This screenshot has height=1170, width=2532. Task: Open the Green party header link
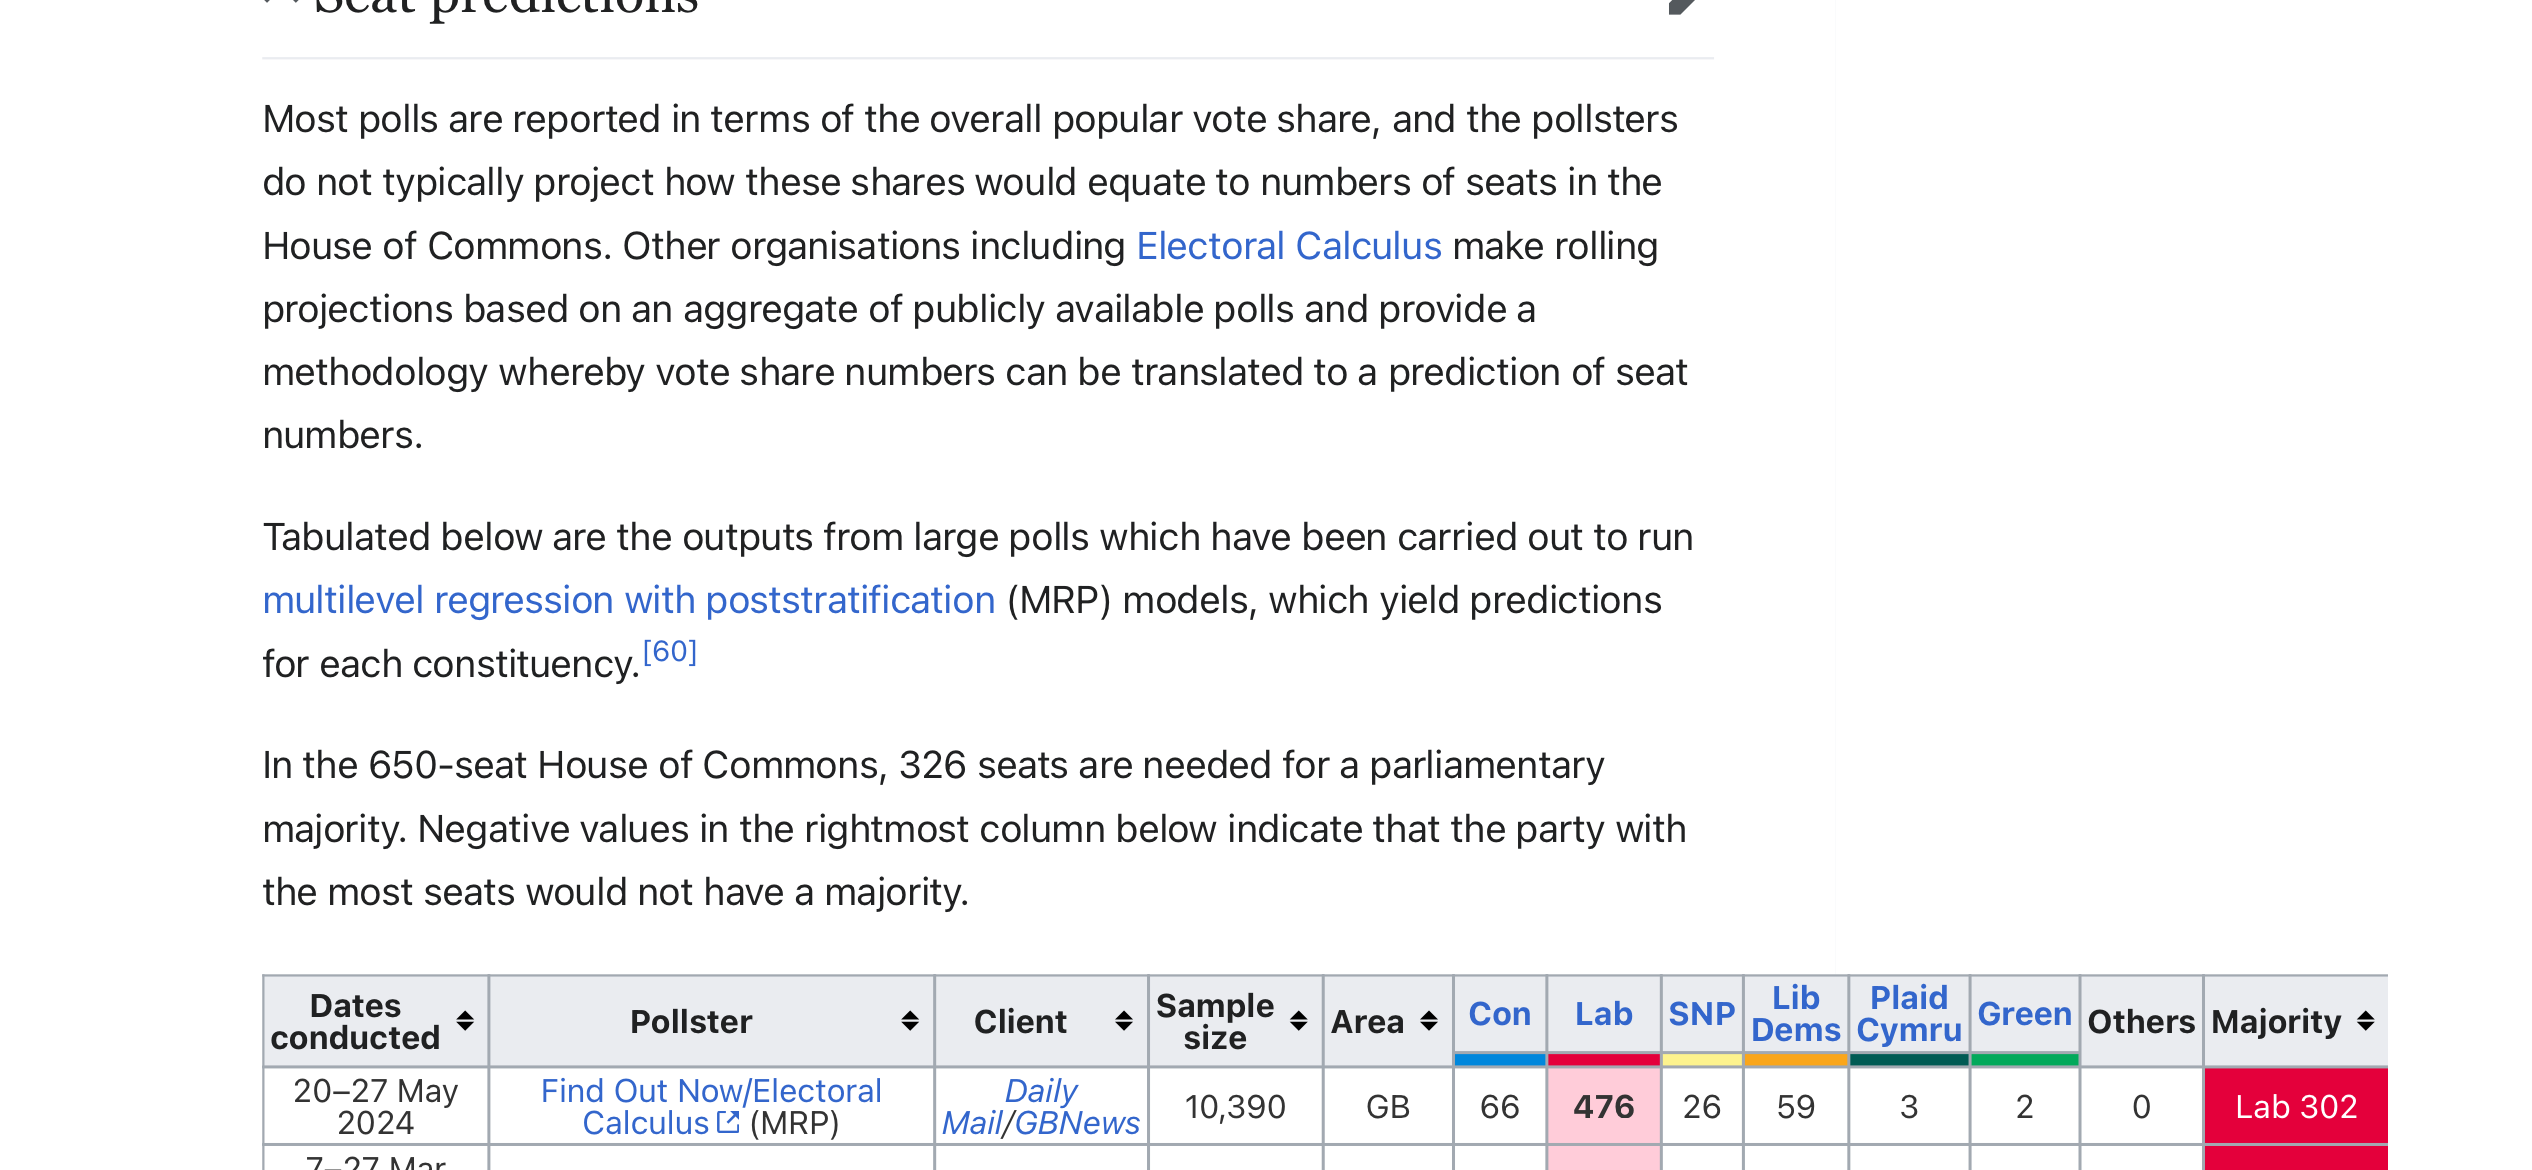[x=2025, y=1014]
